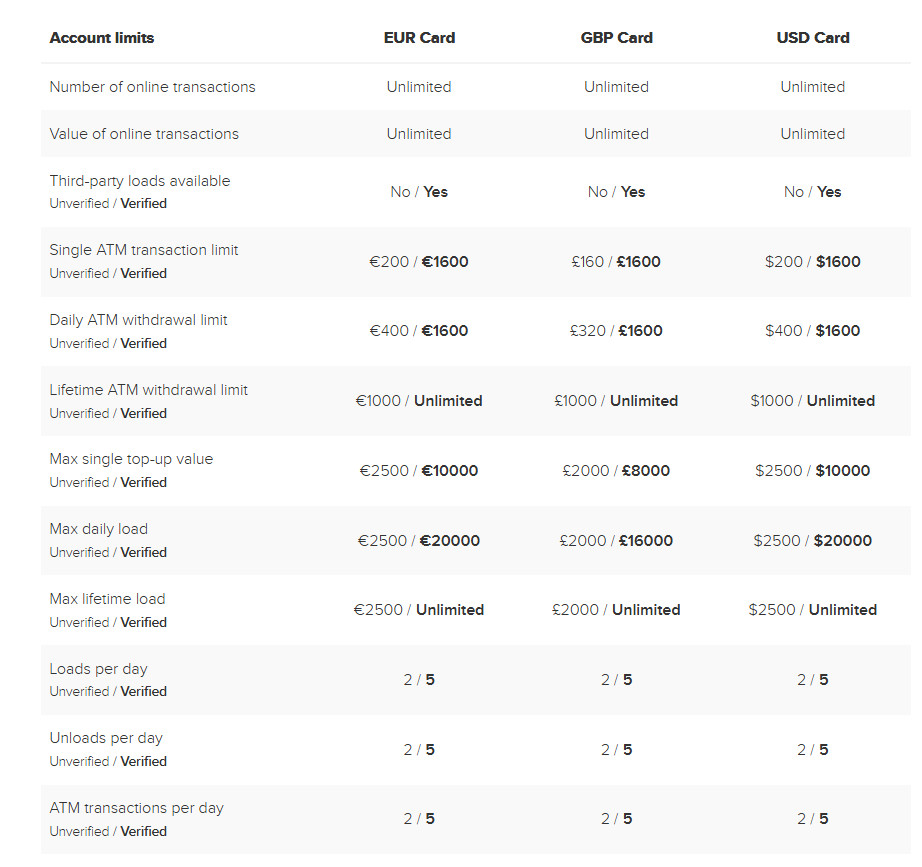The image size is (922, 867).
Task: Click USD Lifetime ATM limit $1000 / Unlimited
Action: (813, 401)
